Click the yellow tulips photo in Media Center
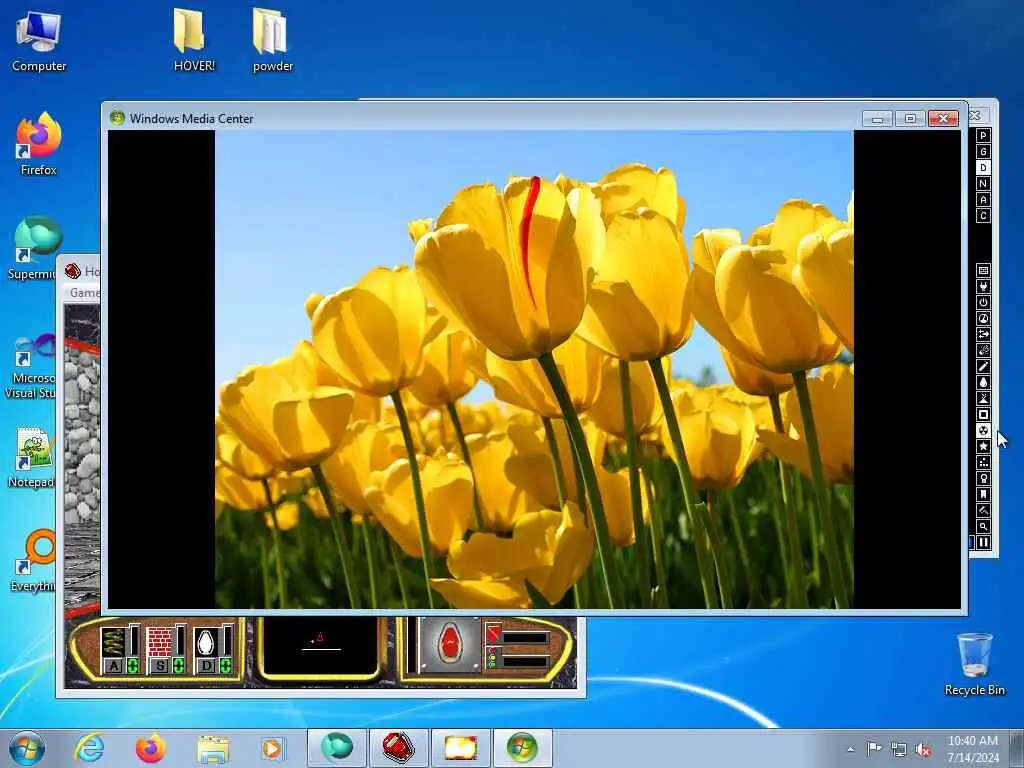The width and height of the screenshot is (1024, 768). click(x=534, y=369)
